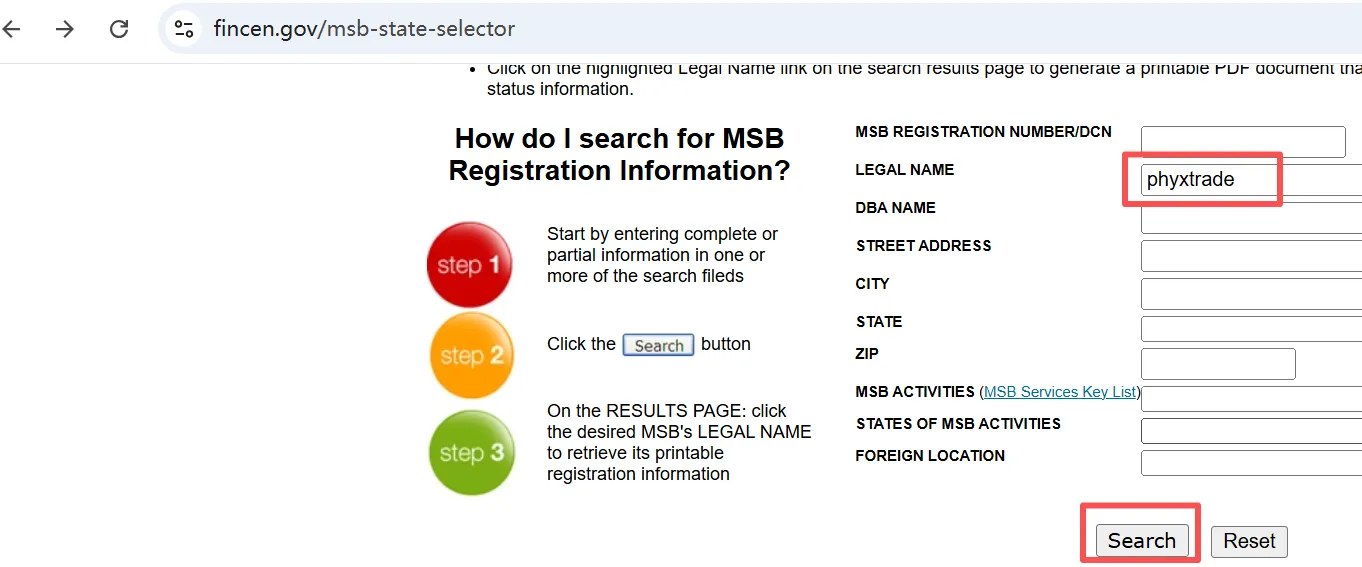Select the DBA Name input box
1362x567 pixels.
pos(1250,218)
